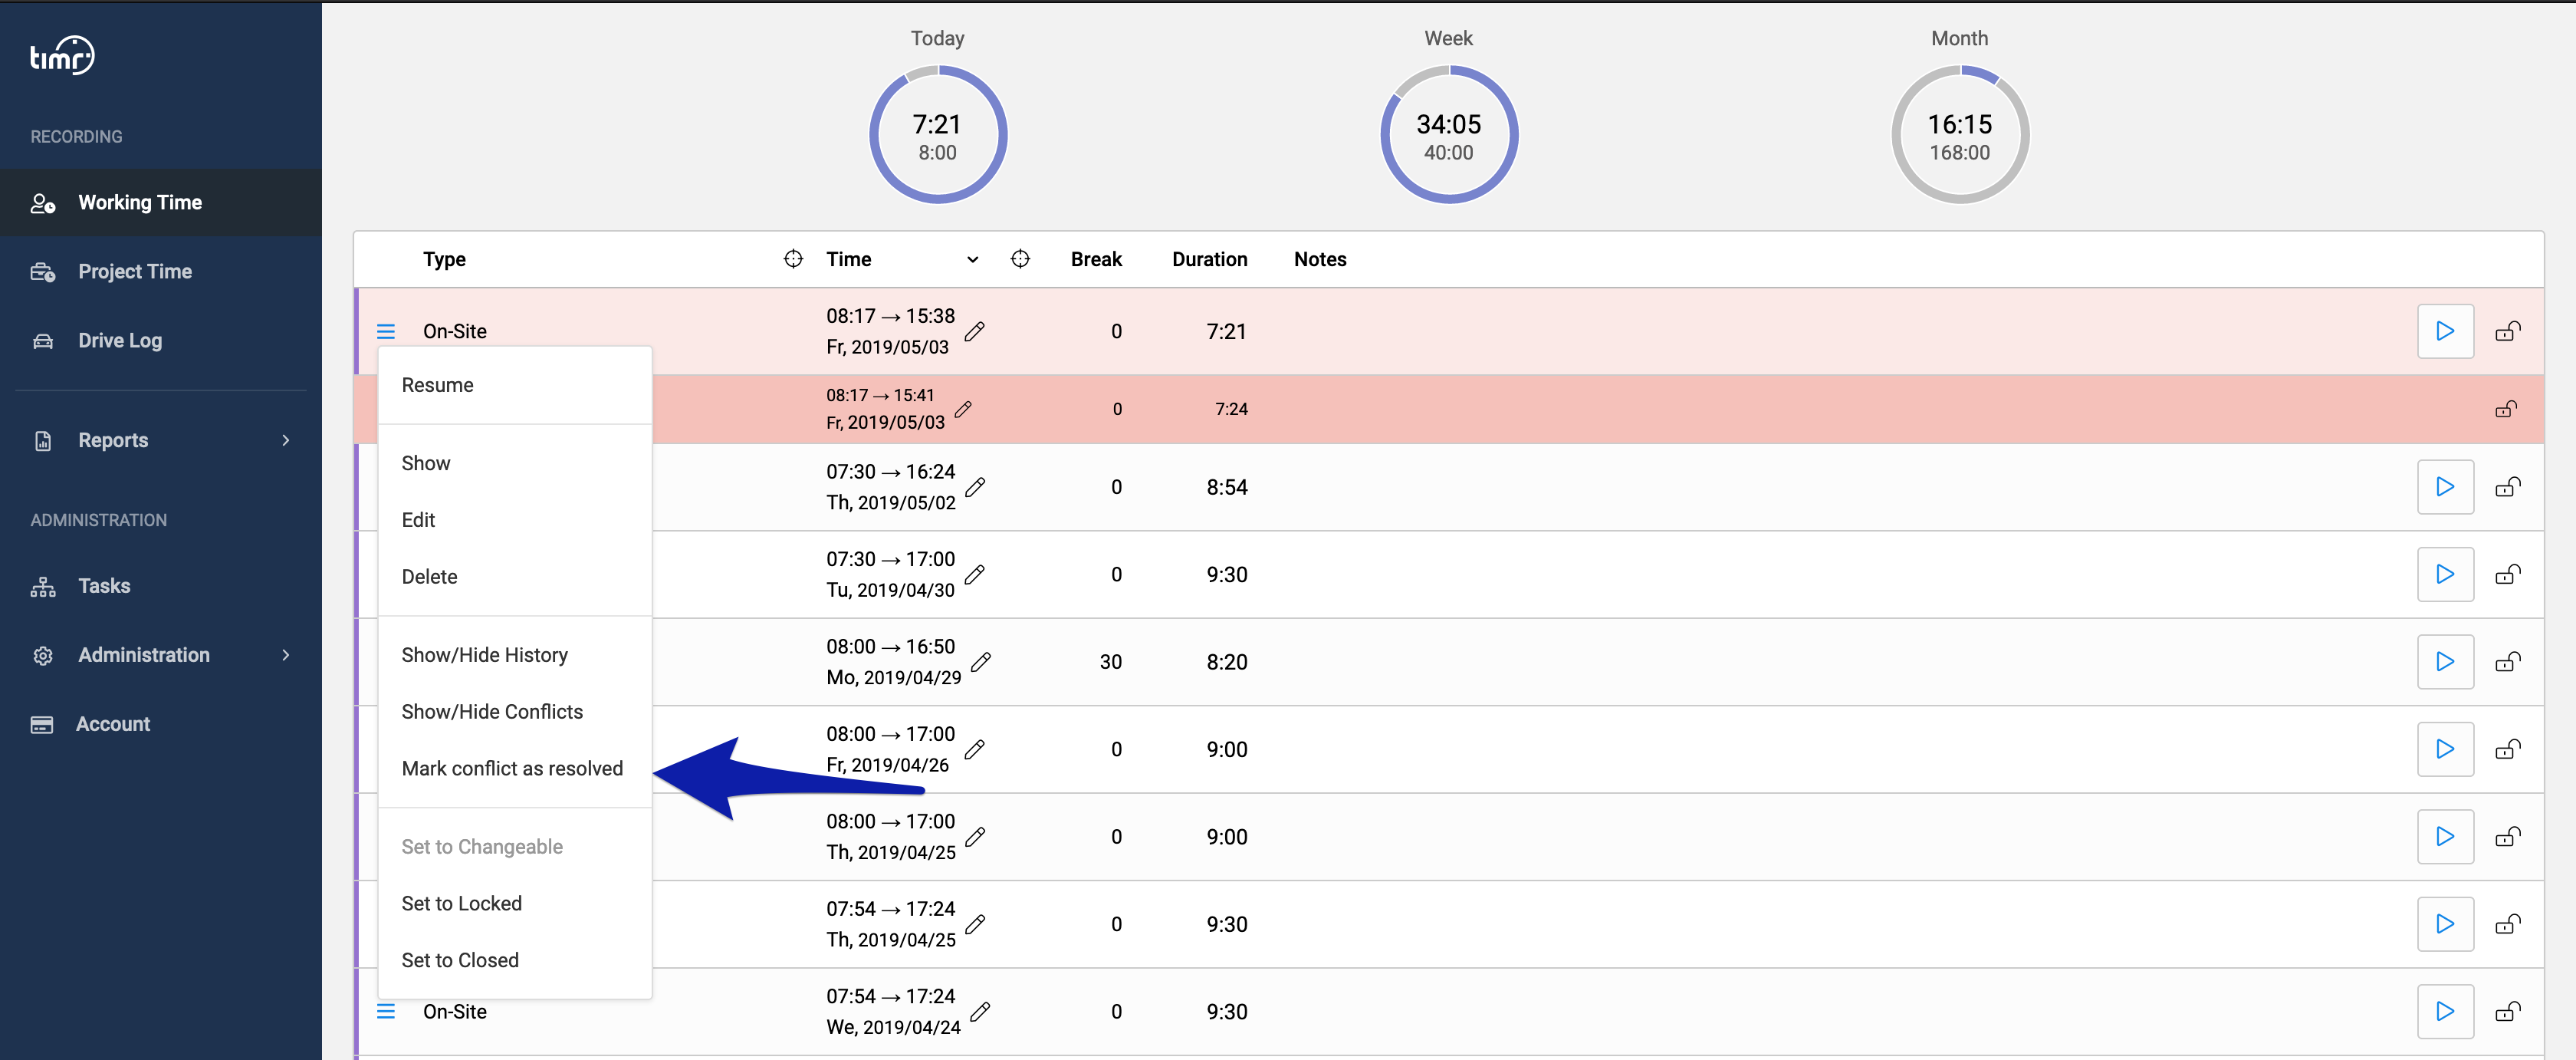Click the Week progress ring 34:05
The image size is (2576, 1060).
pos(1449,135)
